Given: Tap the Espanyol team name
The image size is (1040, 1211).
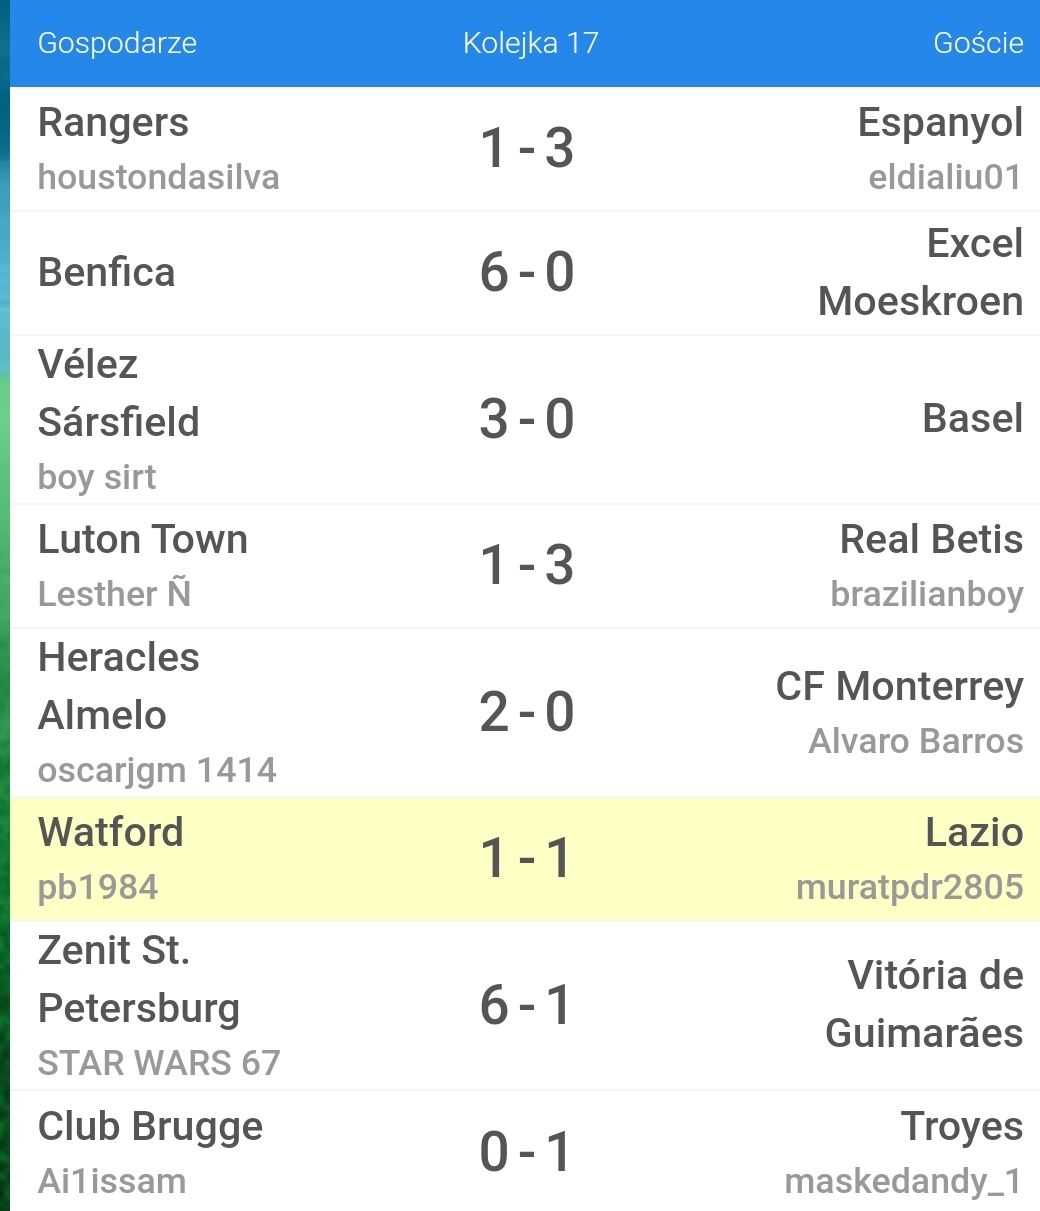Looking at the screenshot, I should (940, 123).
